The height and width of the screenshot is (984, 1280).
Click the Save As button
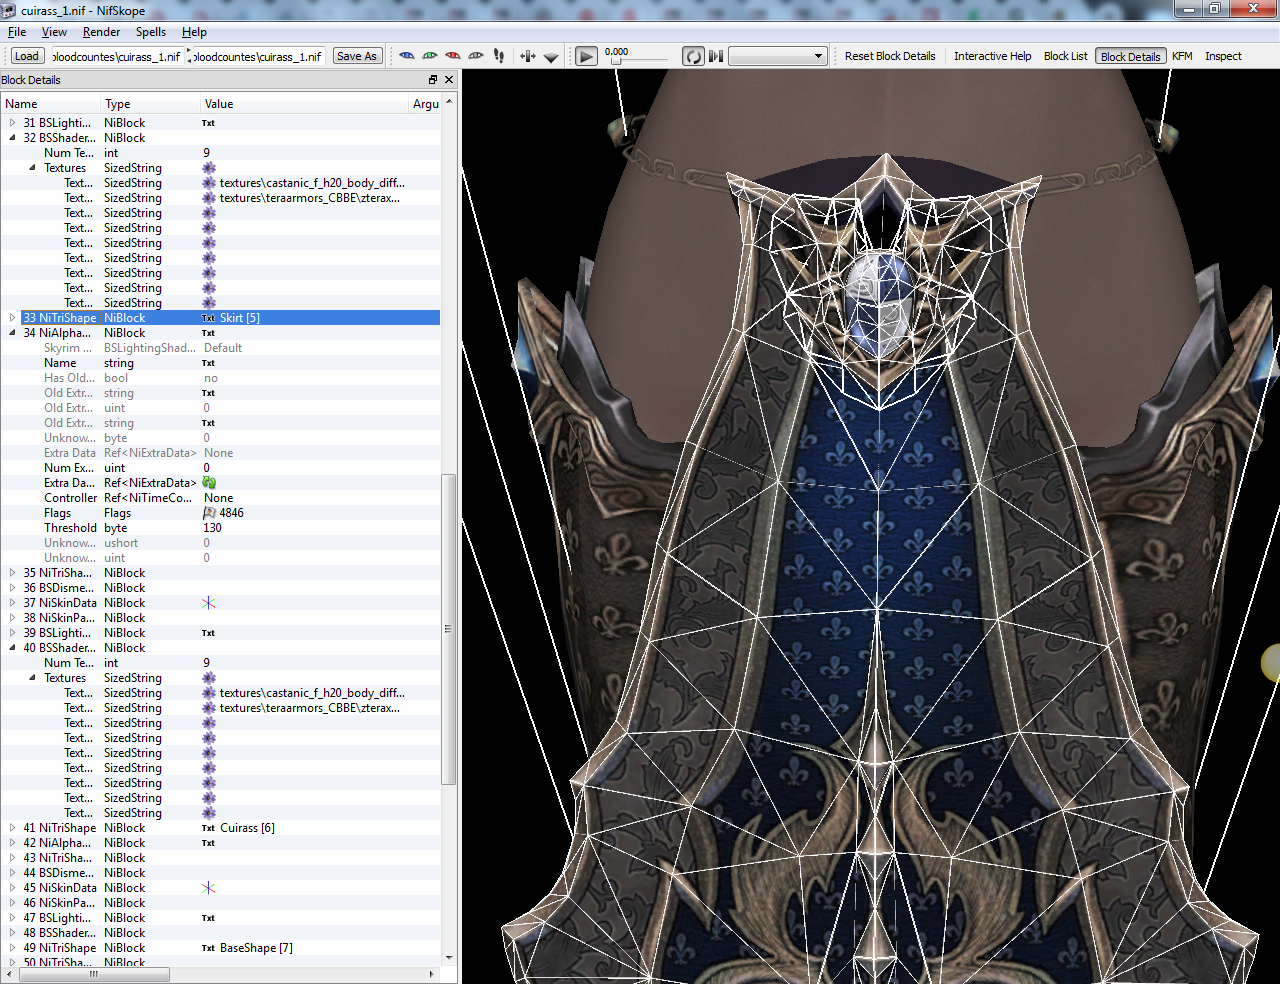[357, 56]
